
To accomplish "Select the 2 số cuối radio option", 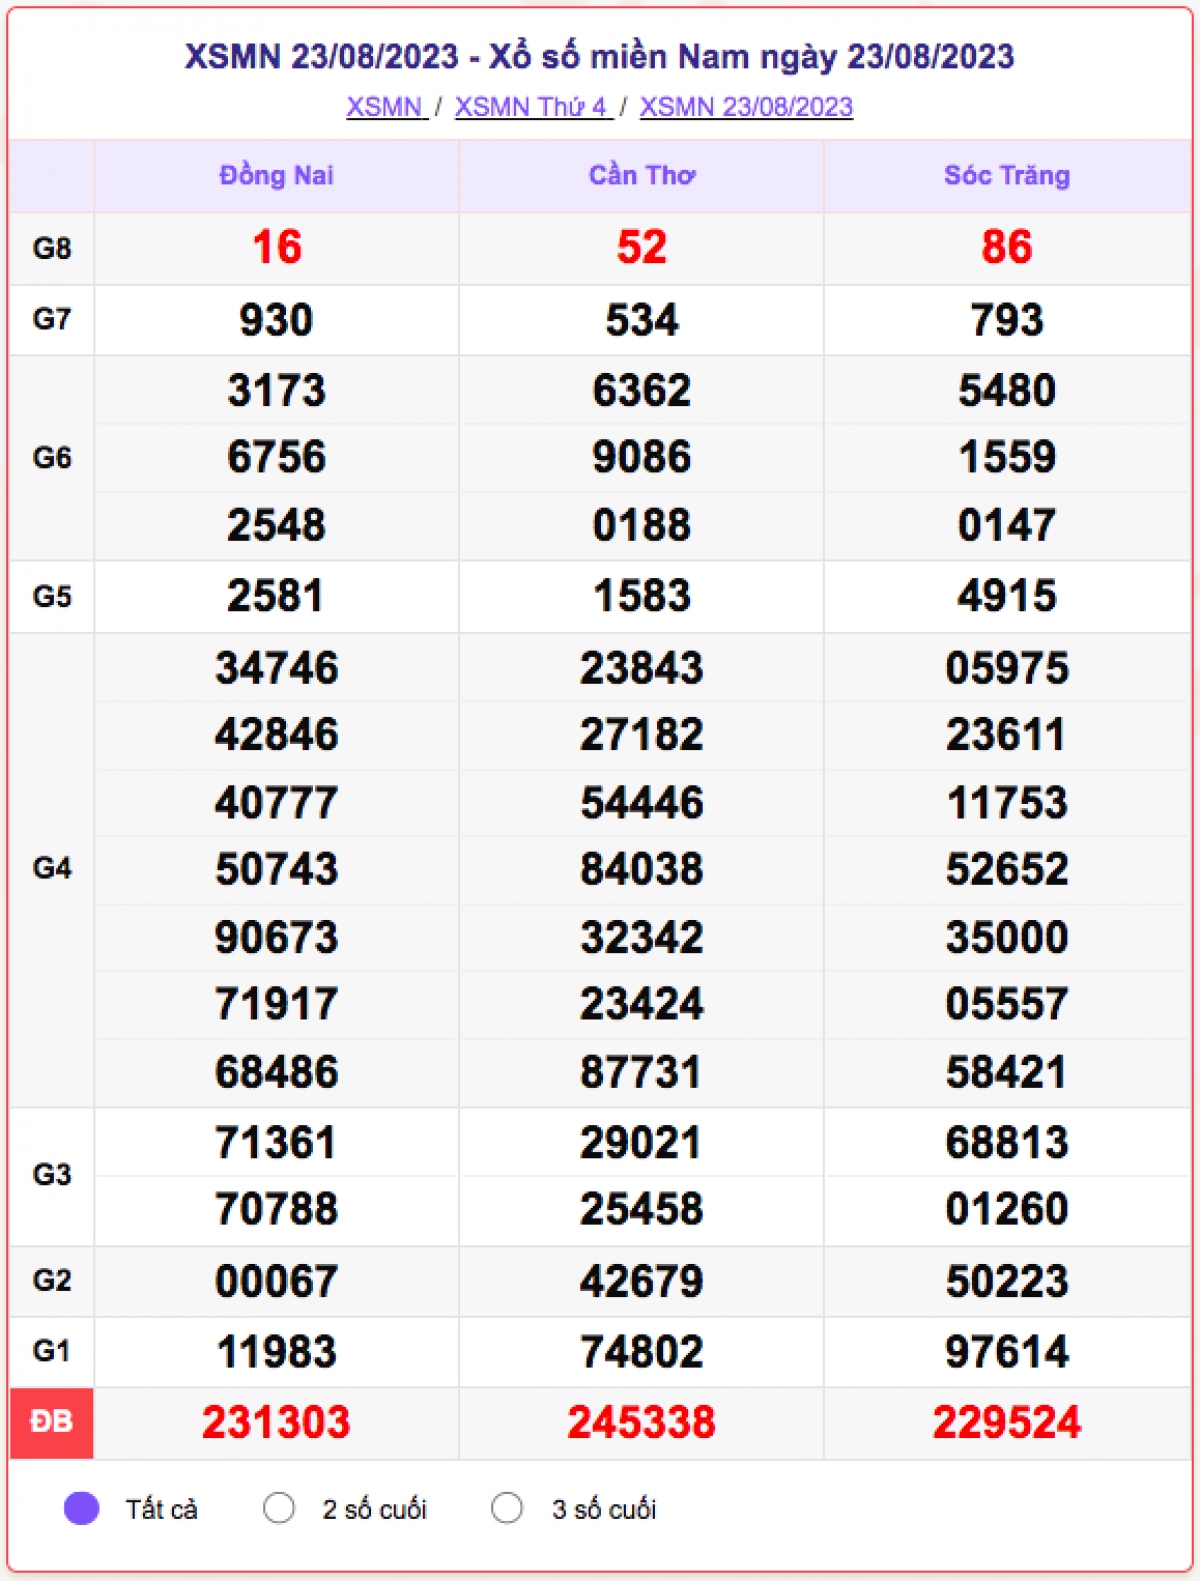I will (279, 1508).
